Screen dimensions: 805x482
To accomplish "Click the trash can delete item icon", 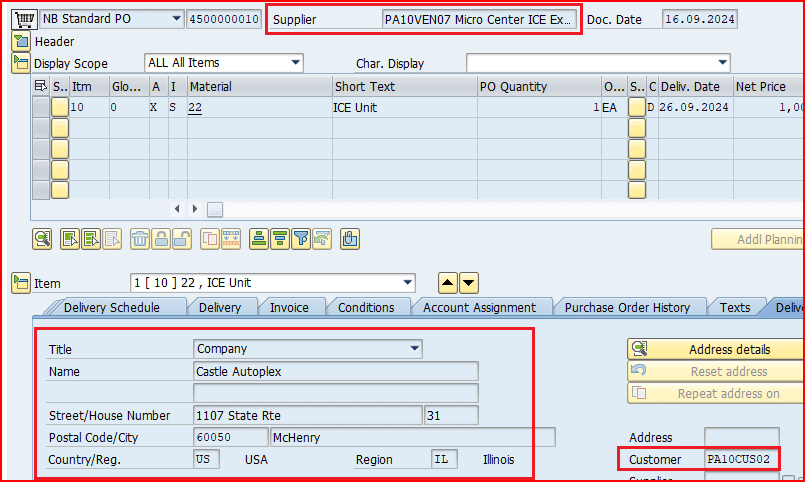I will [x=140, y=238].
